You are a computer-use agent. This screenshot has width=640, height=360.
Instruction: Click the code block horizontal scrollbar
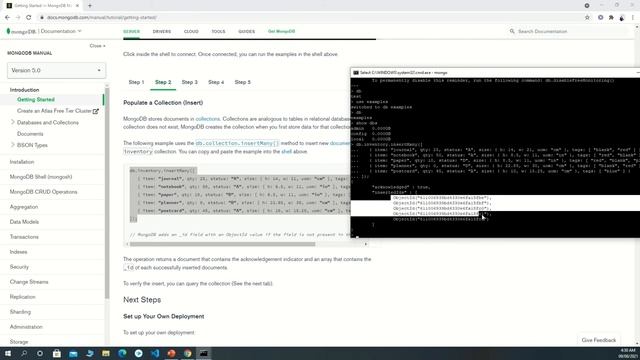pyautogui.click(x=222, y=244)
